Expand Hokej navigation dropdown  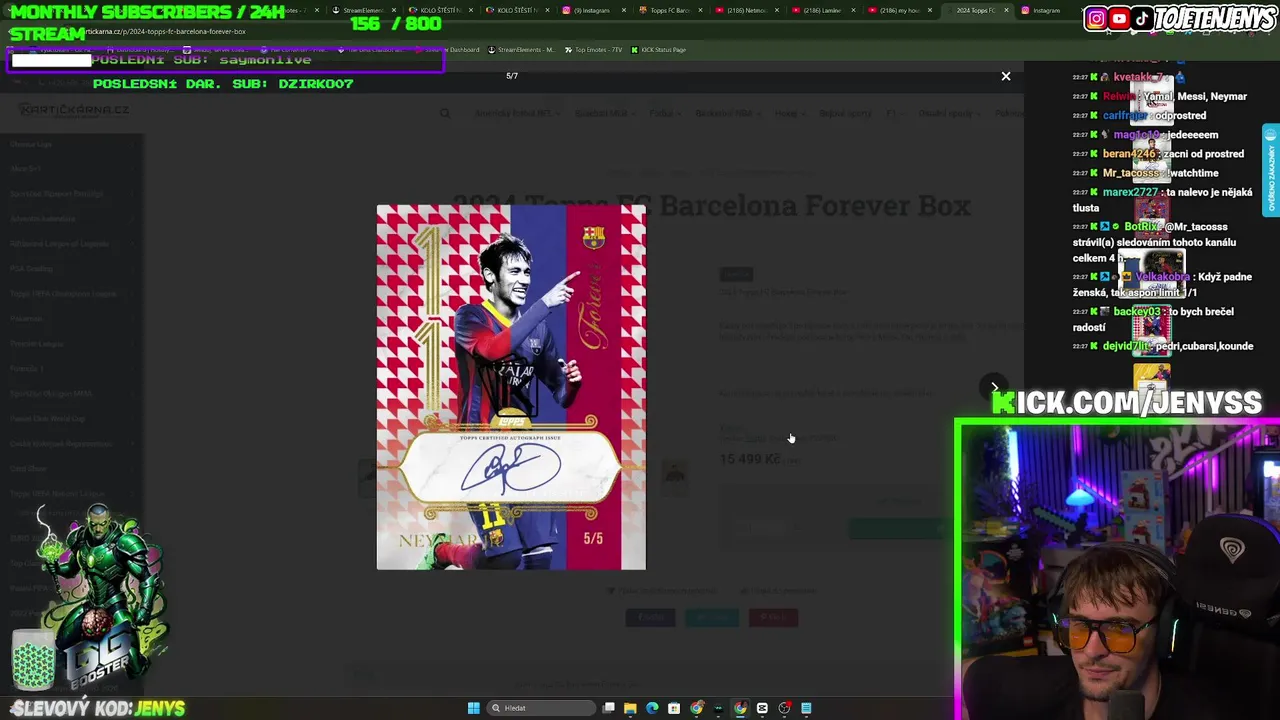[789, 114]
